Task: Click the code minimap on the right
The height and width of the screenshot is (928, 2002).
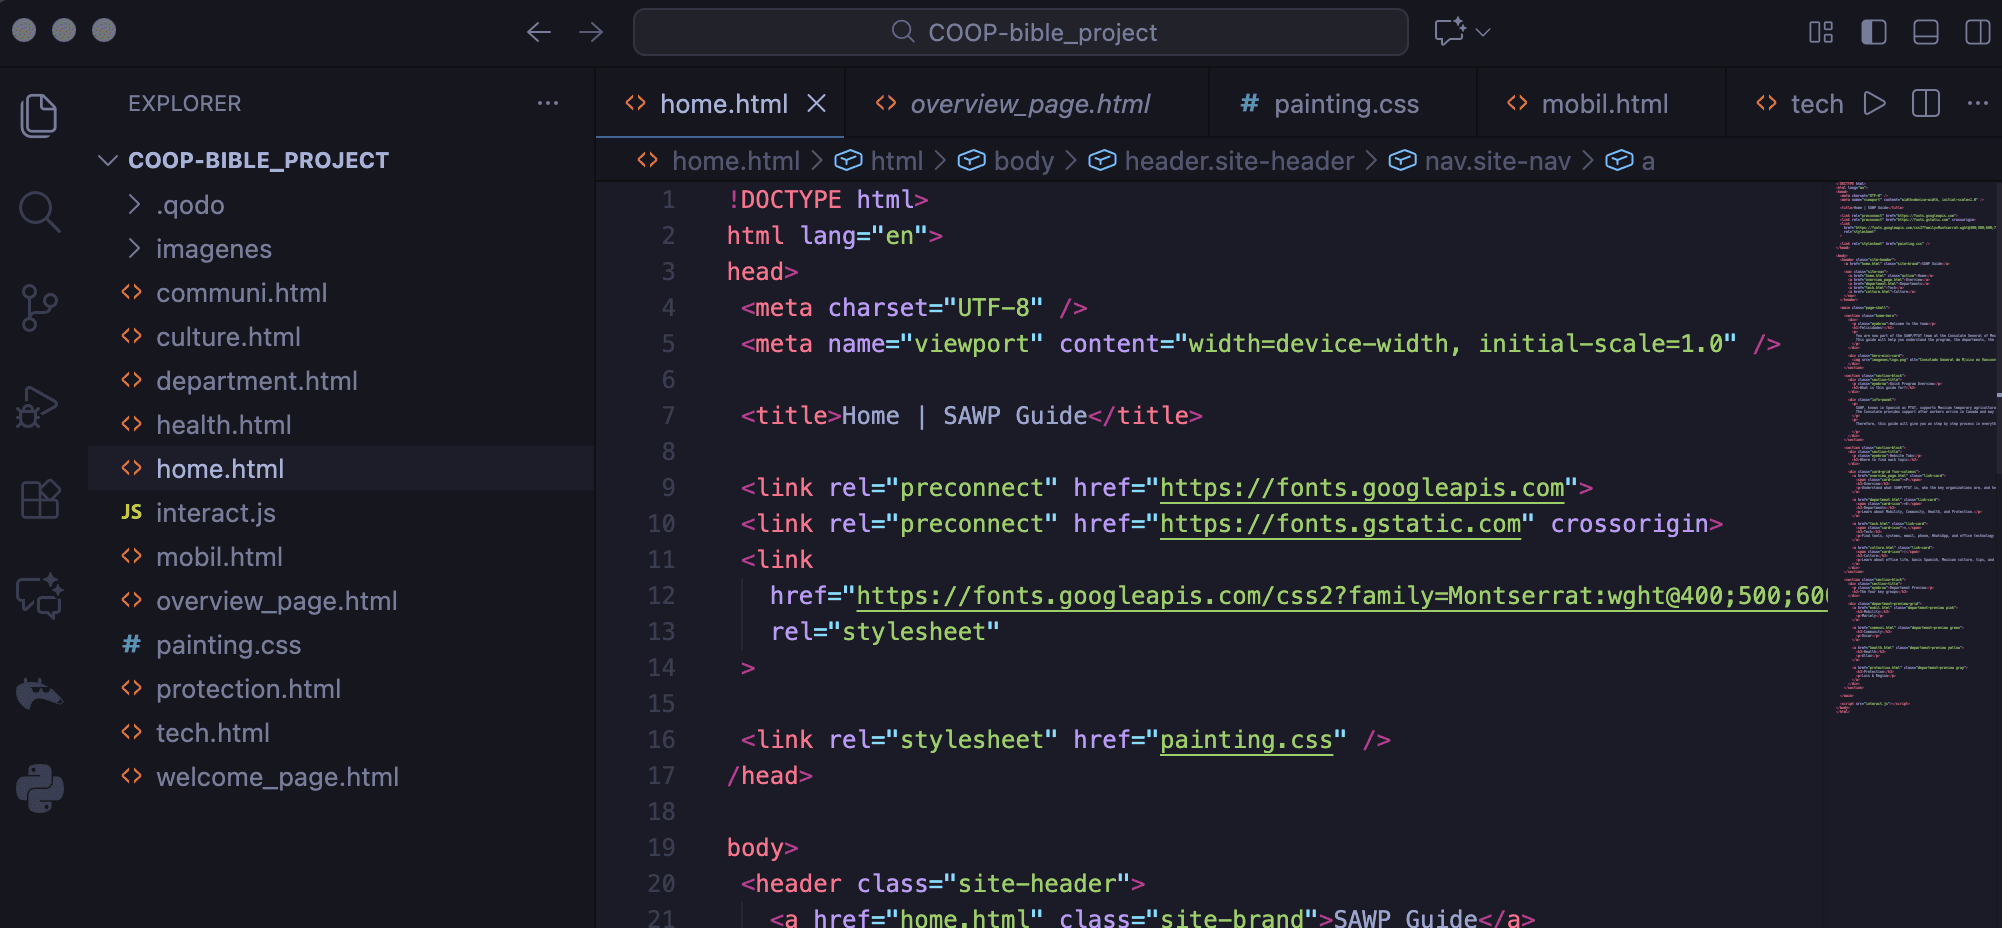Action: (x=1915, y=448)
